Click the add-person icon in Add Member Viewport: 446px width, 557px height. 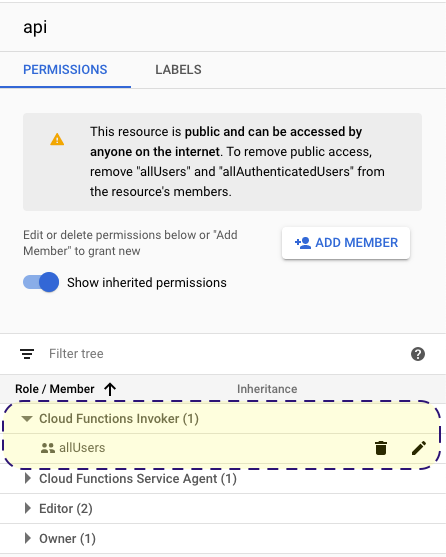(x=303, y=243)
